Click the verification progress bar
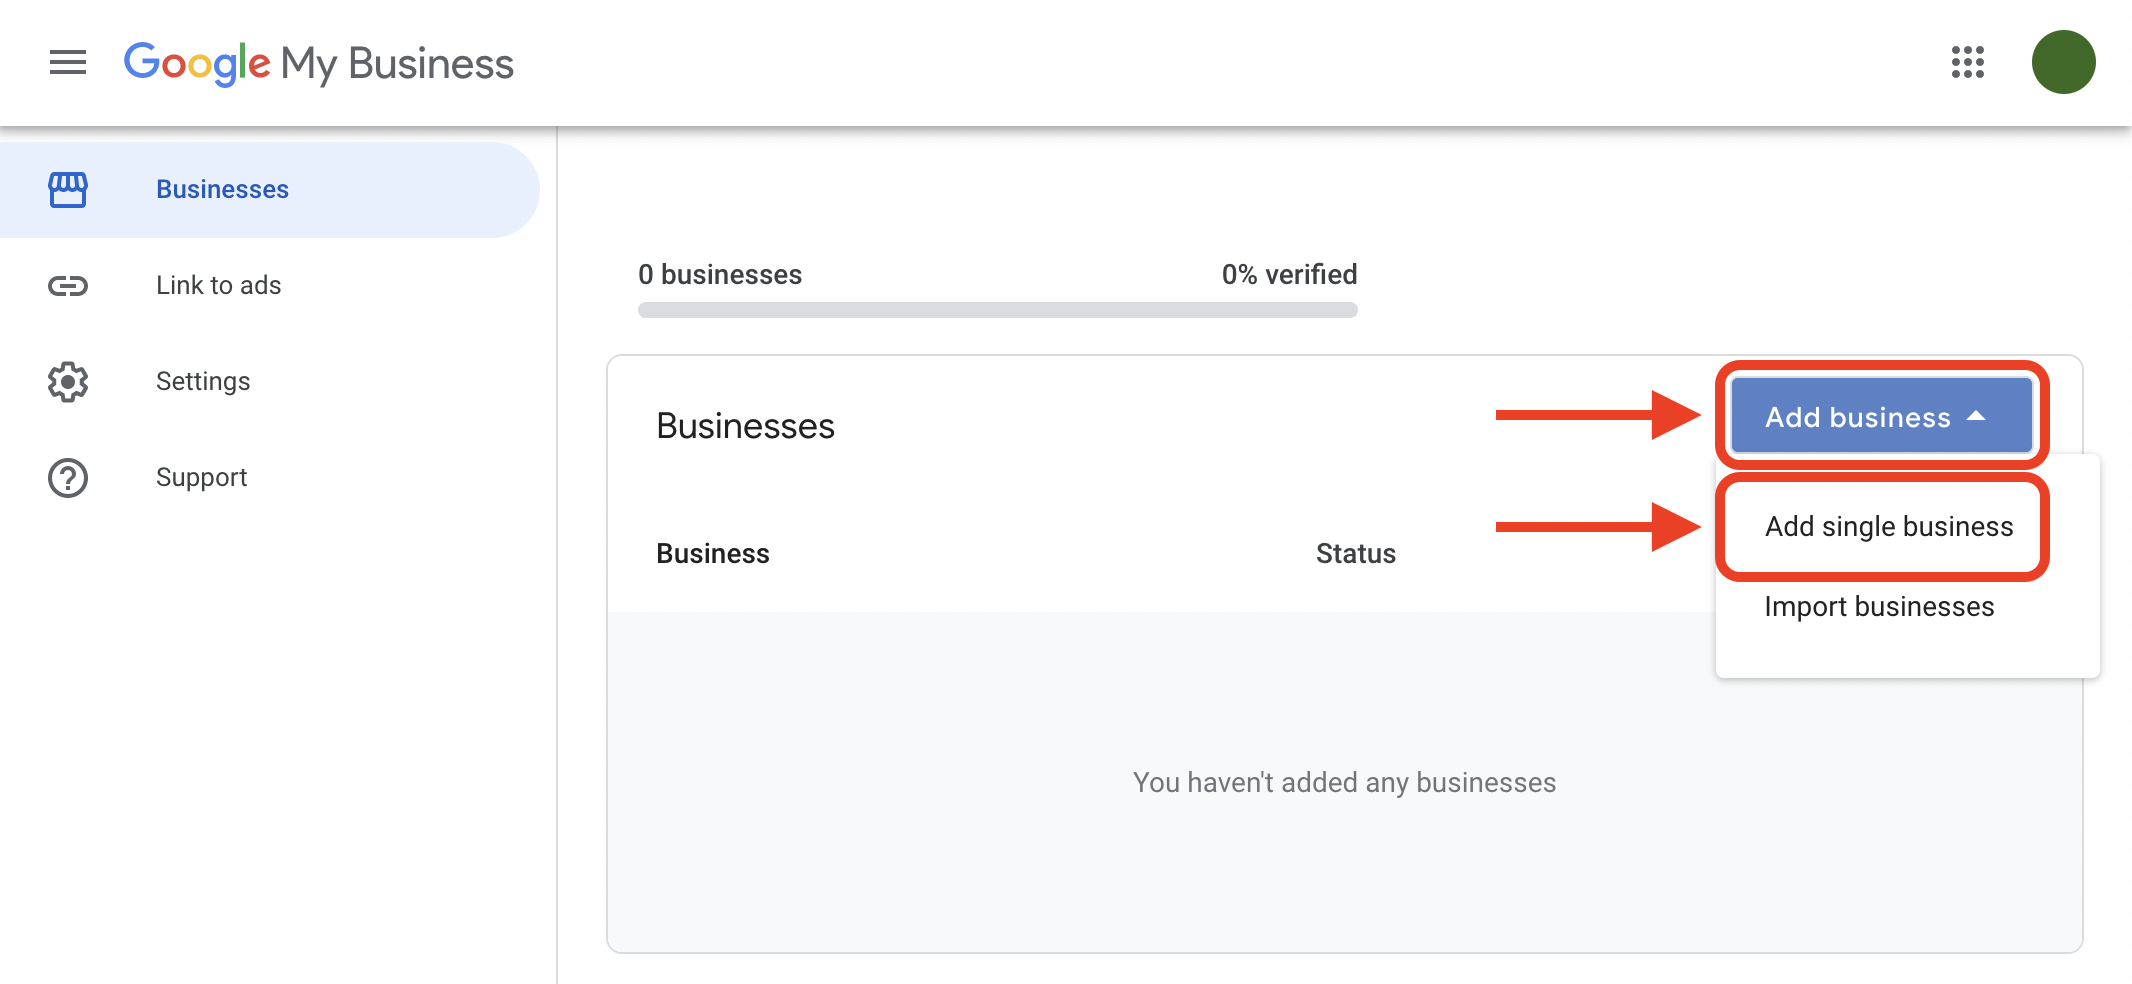Viewport: 2132px width, 984px height. pos(997,310)
